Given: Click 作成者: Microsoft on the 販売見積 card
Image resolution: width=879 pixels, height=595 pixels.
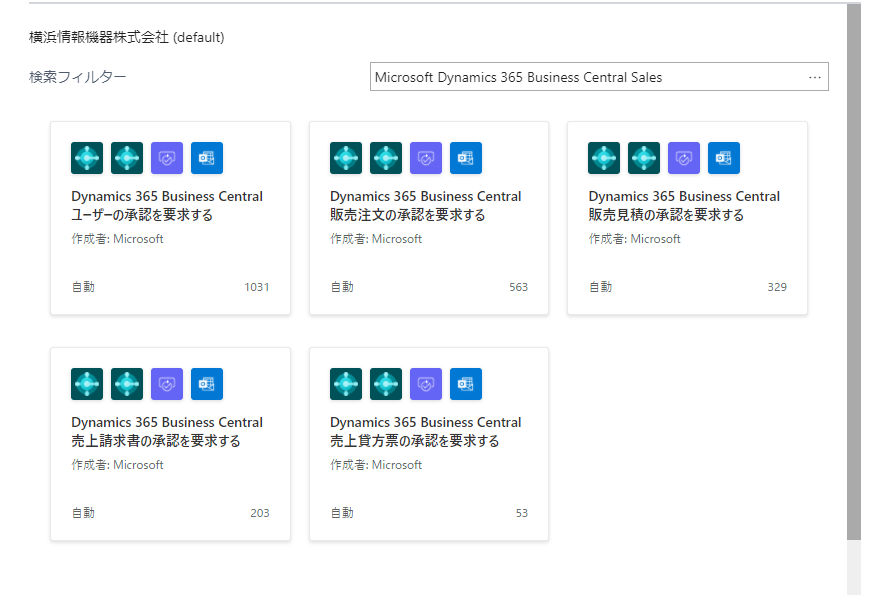Looking at the screenshot, I should click(635, 239).
